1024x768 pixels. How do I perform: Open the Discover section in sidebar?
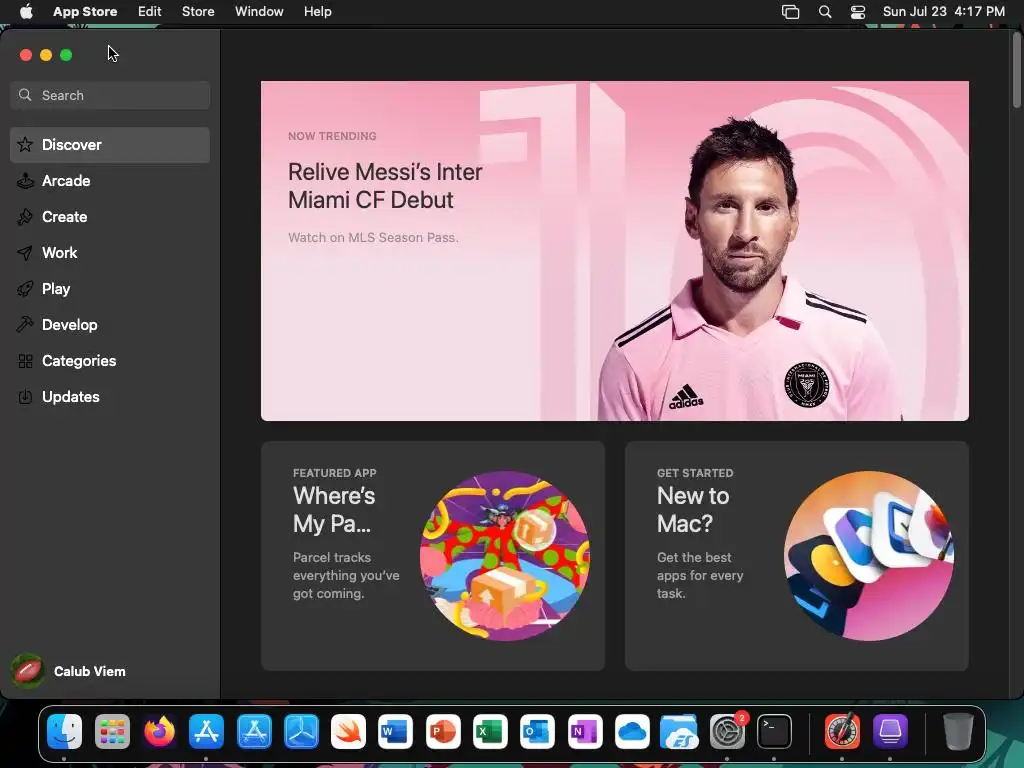[x=110, y=145]
